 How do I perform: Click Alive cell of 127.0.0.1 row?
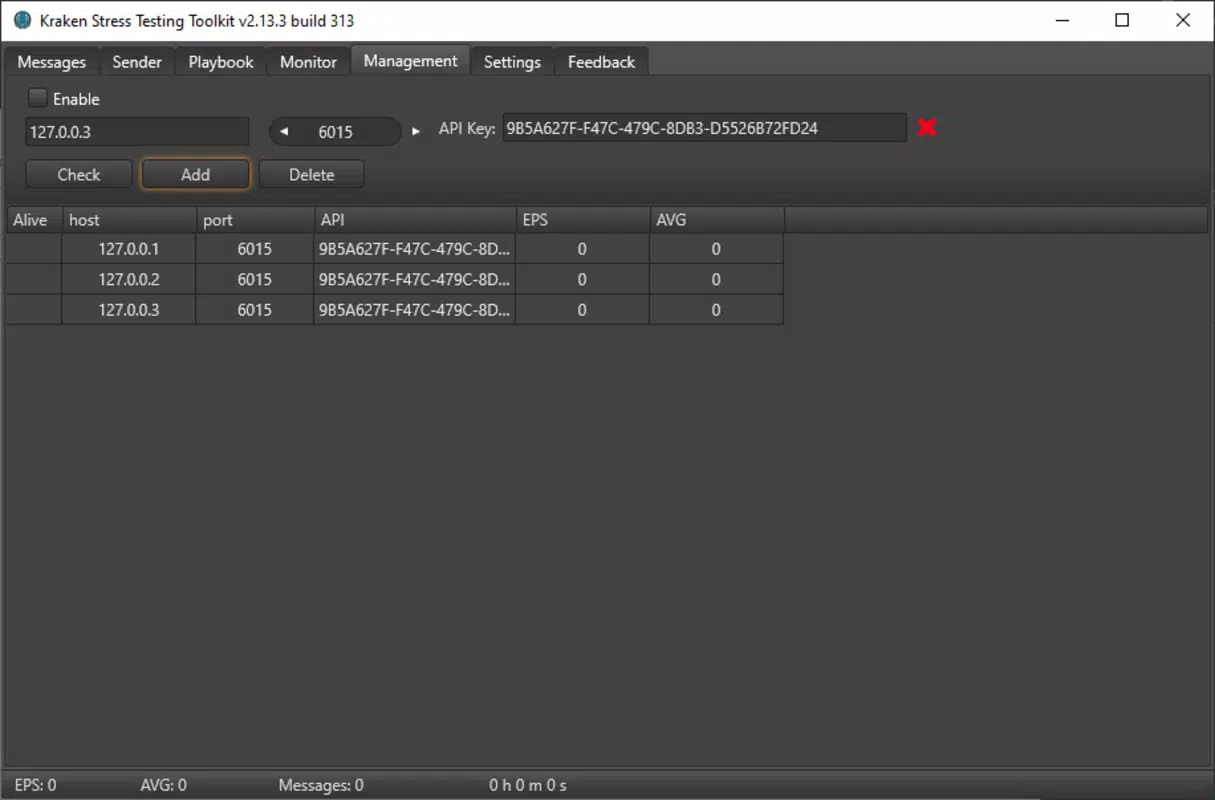34,249
